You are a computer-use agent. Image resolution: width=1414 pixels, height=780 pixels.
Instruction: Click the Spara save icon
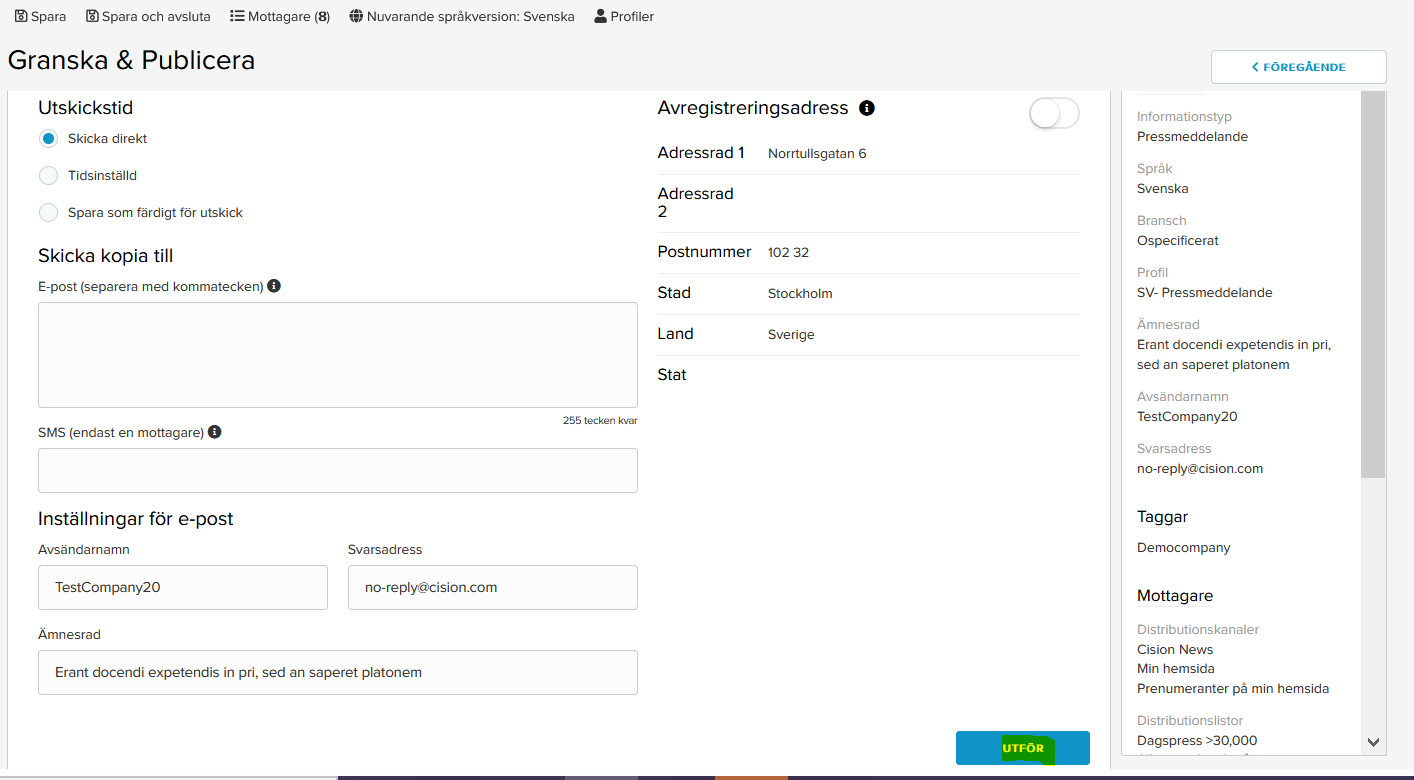21,16
